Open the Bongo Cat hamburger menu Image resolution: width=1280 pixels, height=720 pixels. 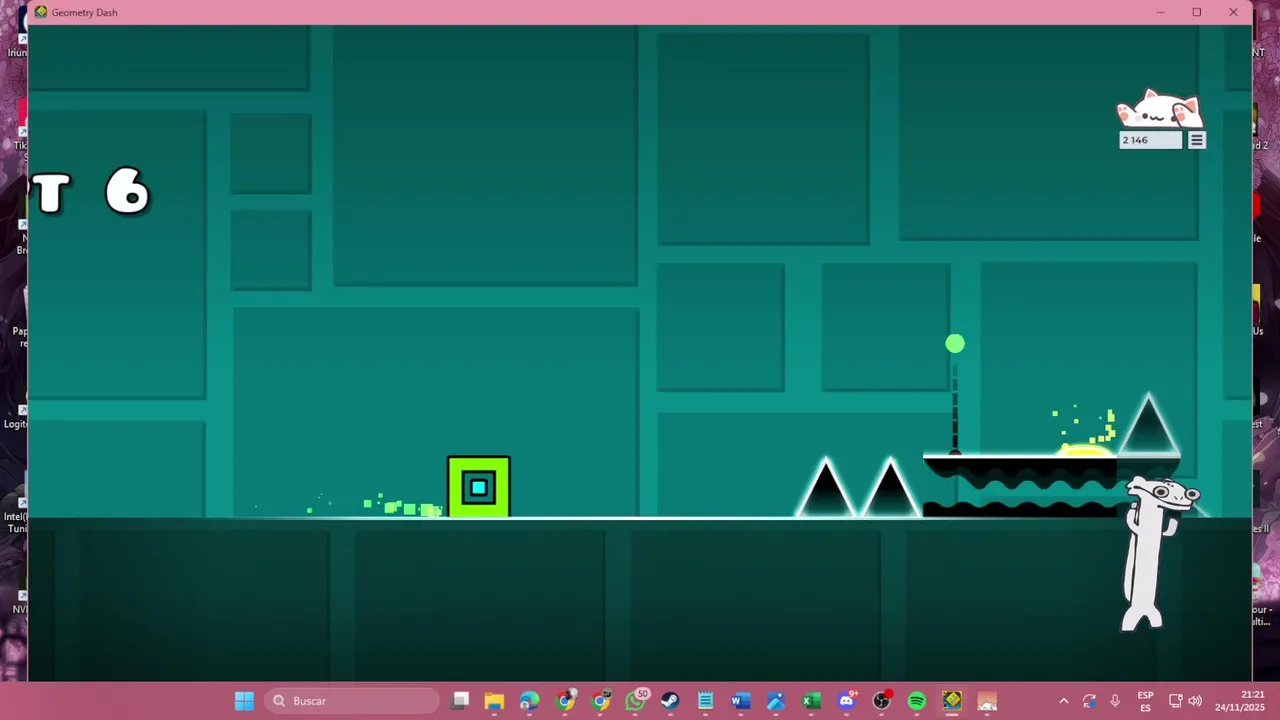(1196, 140)
